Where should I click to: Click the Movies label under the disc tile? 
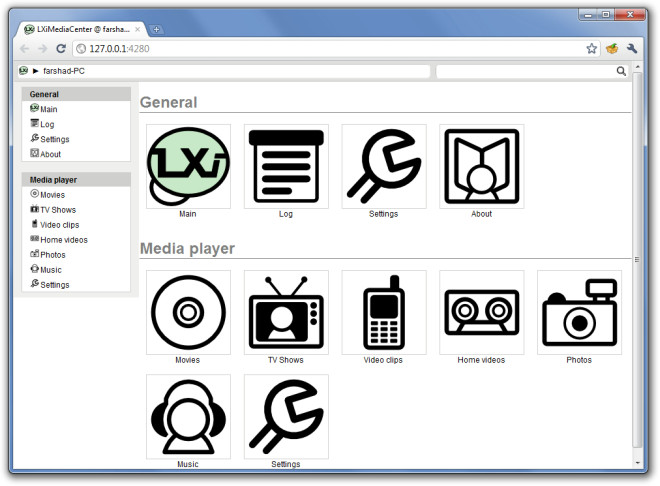(188, 360)
